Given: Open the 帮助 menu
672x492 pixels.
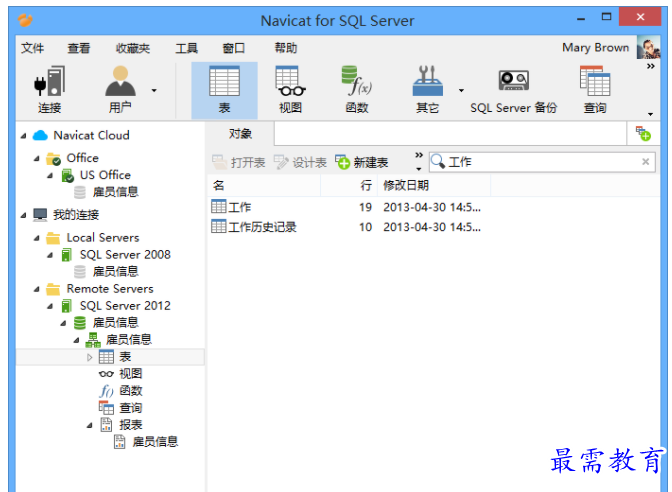Looking at the screenshot, I should coord(286,48).
